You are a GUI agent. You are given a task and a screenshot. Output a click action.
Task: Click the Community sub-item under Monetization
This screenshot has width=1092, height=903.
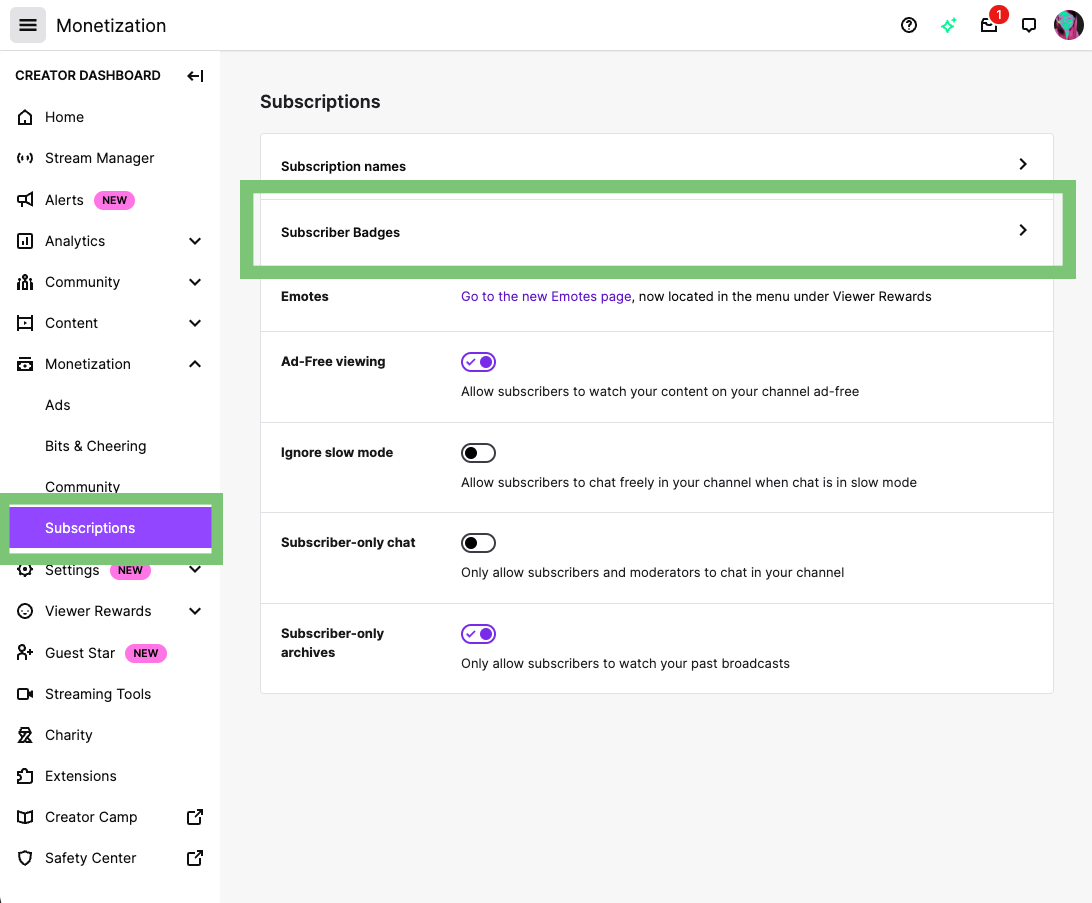click(x=82, y=487)
